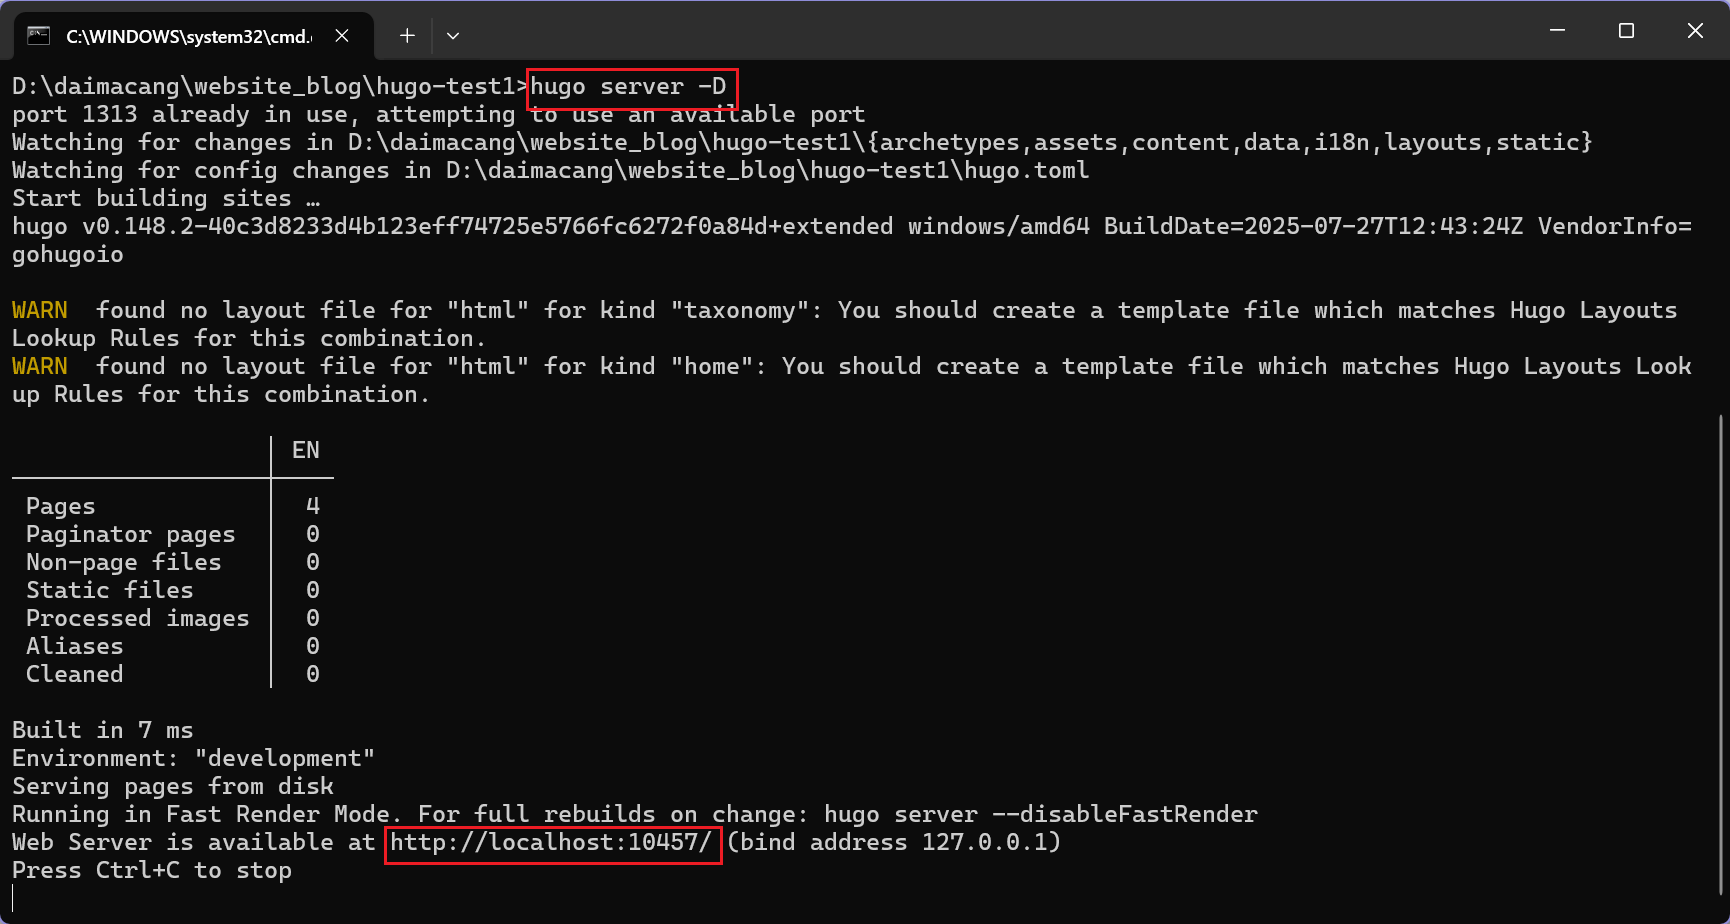1730x924 pixels.
Task: Click the "--disableFastRender" flag text
Action: point(1124,814)
